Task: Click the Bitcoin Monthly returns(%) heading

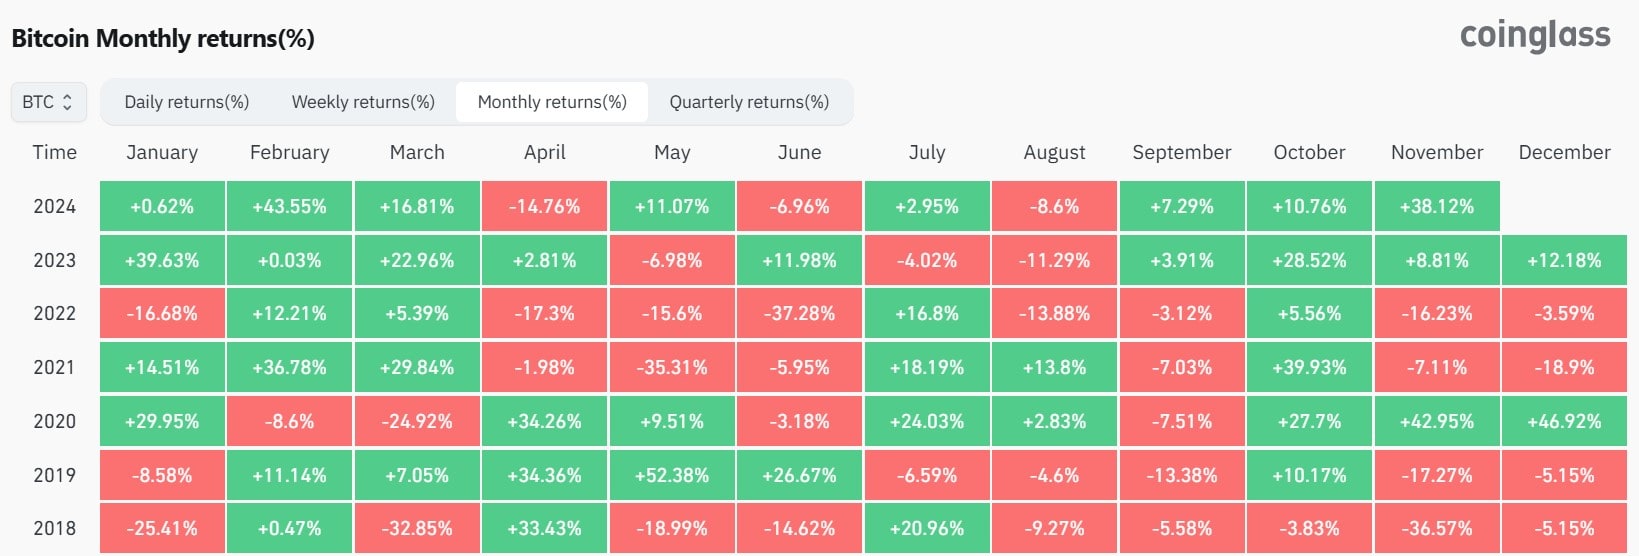Action: [x=163, y=39]
